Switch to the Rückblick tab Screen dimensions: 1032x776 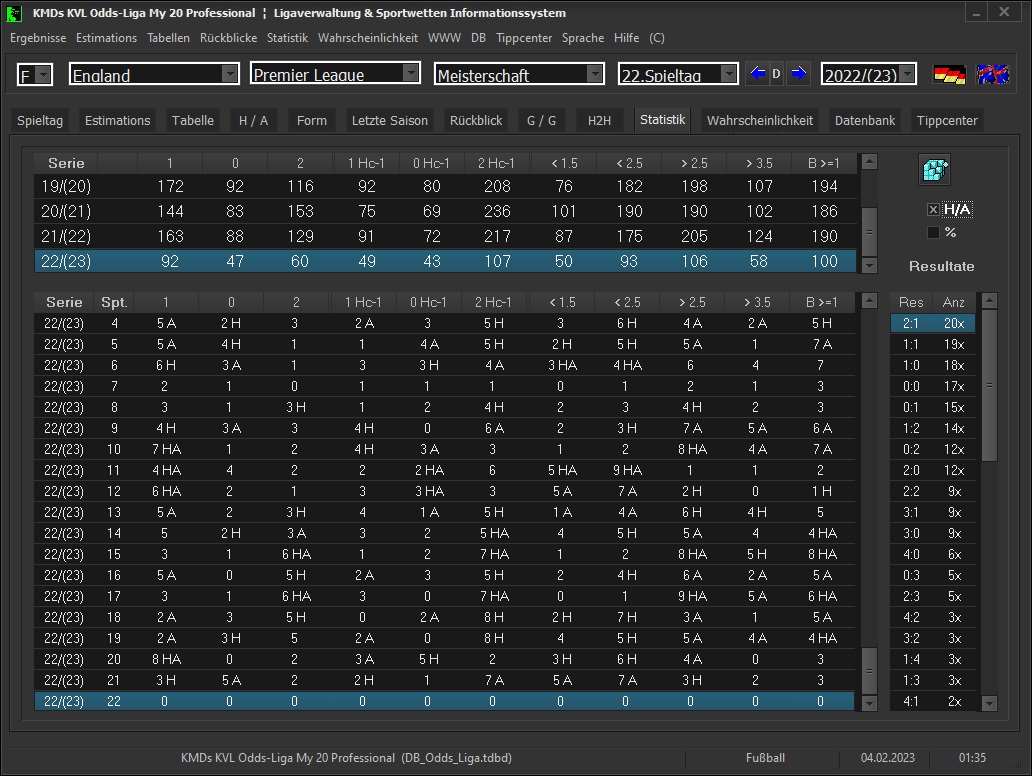click(476, 120)
